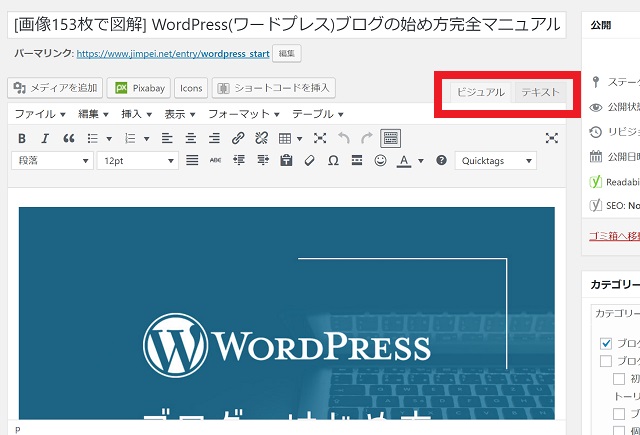Insert special character omega icon
This screenshot has height=435, width=640.
333,160
